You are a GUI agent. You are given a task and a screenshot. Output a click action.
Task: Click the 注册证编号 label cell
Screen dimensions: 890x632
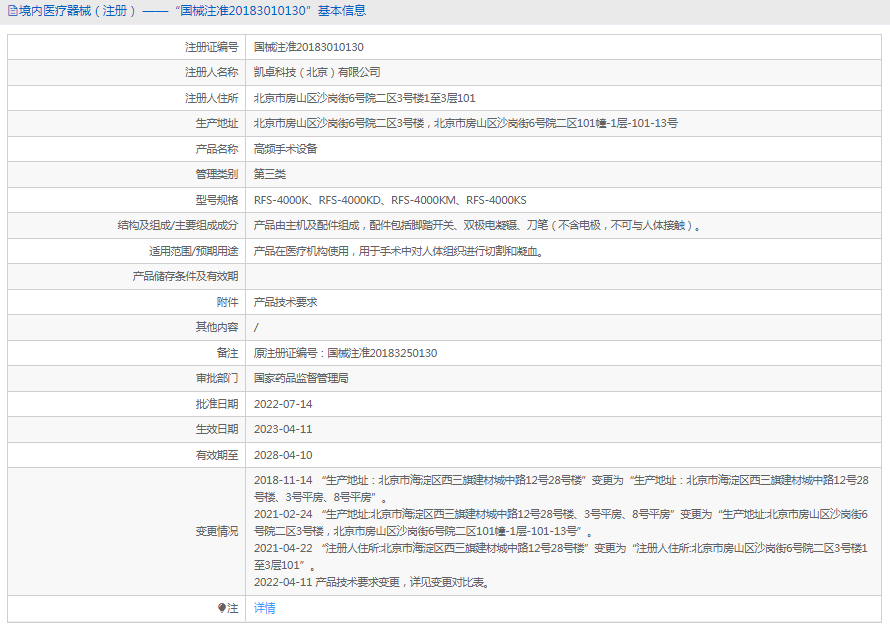click(x=212, y=47)
